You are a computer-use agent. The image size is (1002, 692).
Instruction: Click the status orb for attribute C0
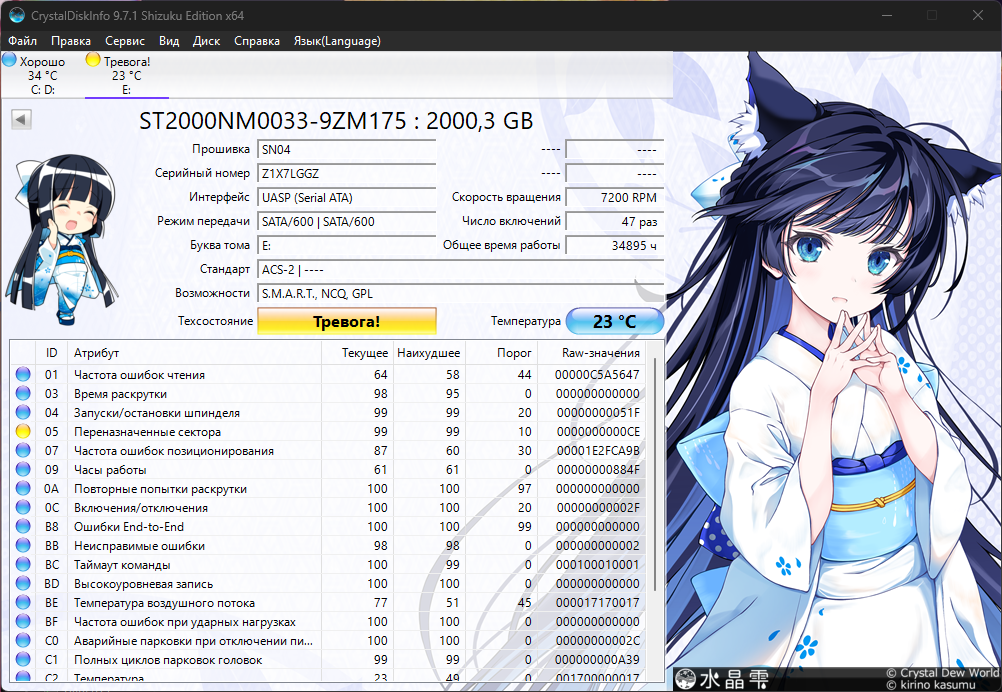(x=23, y=640)
